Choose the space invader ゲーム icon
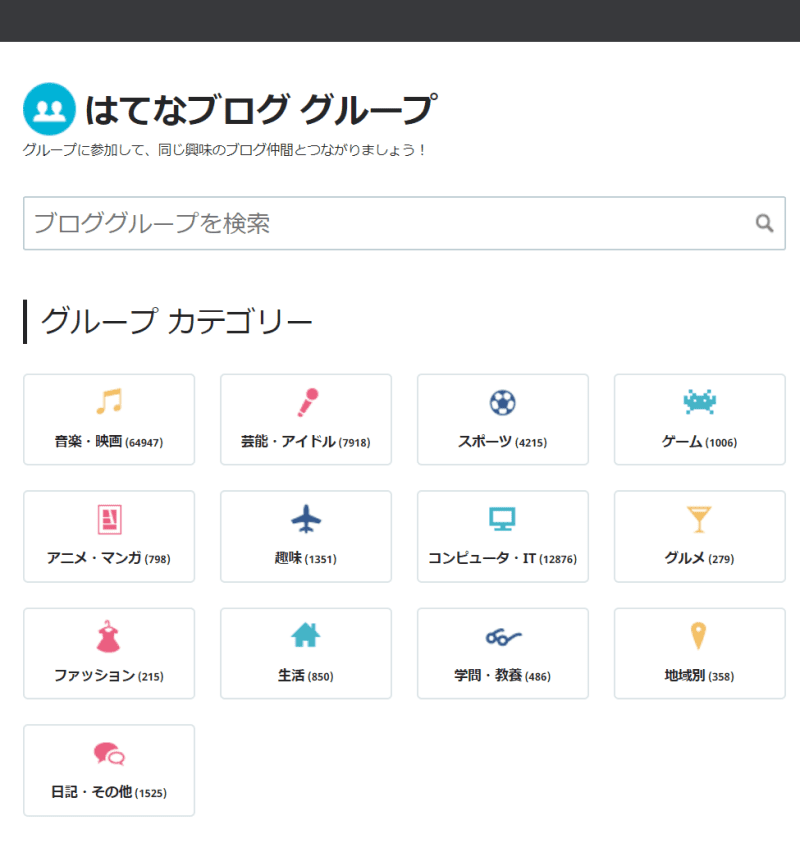Image resolution: width=800 pixels, height=848 pixels. click(x=699, y=402)
